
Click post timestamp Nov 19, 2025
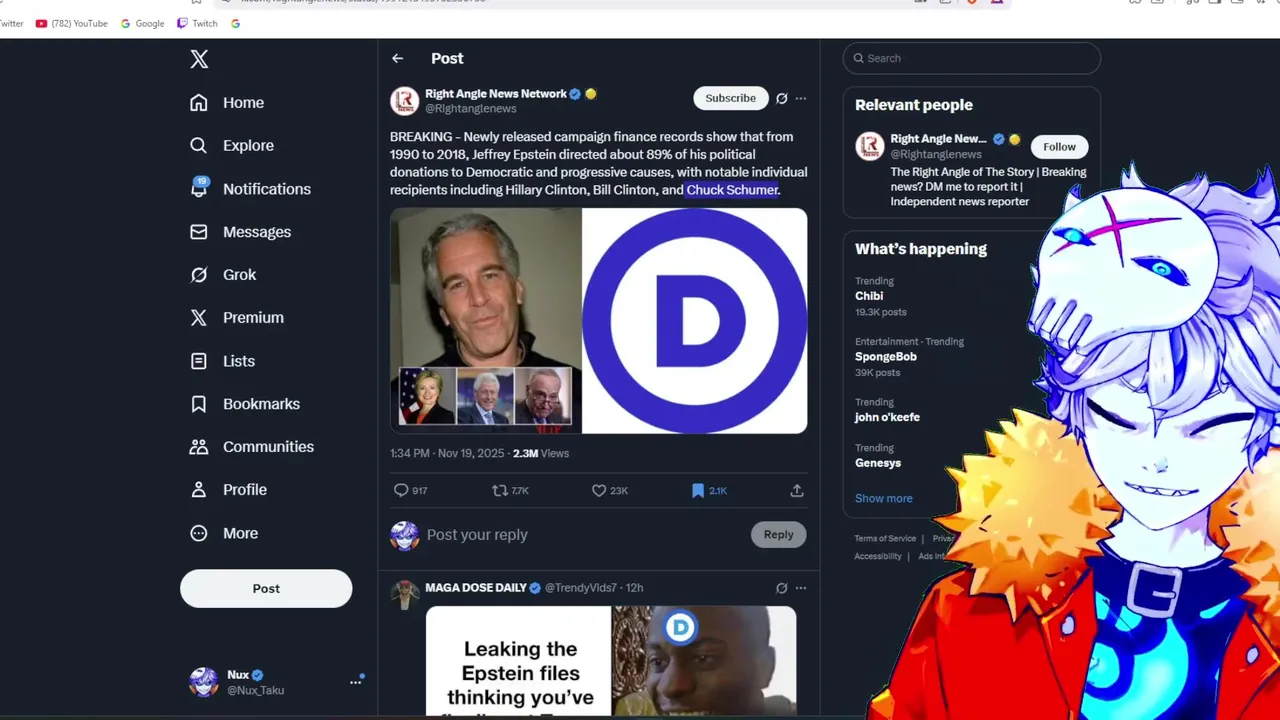click(447, 453)
